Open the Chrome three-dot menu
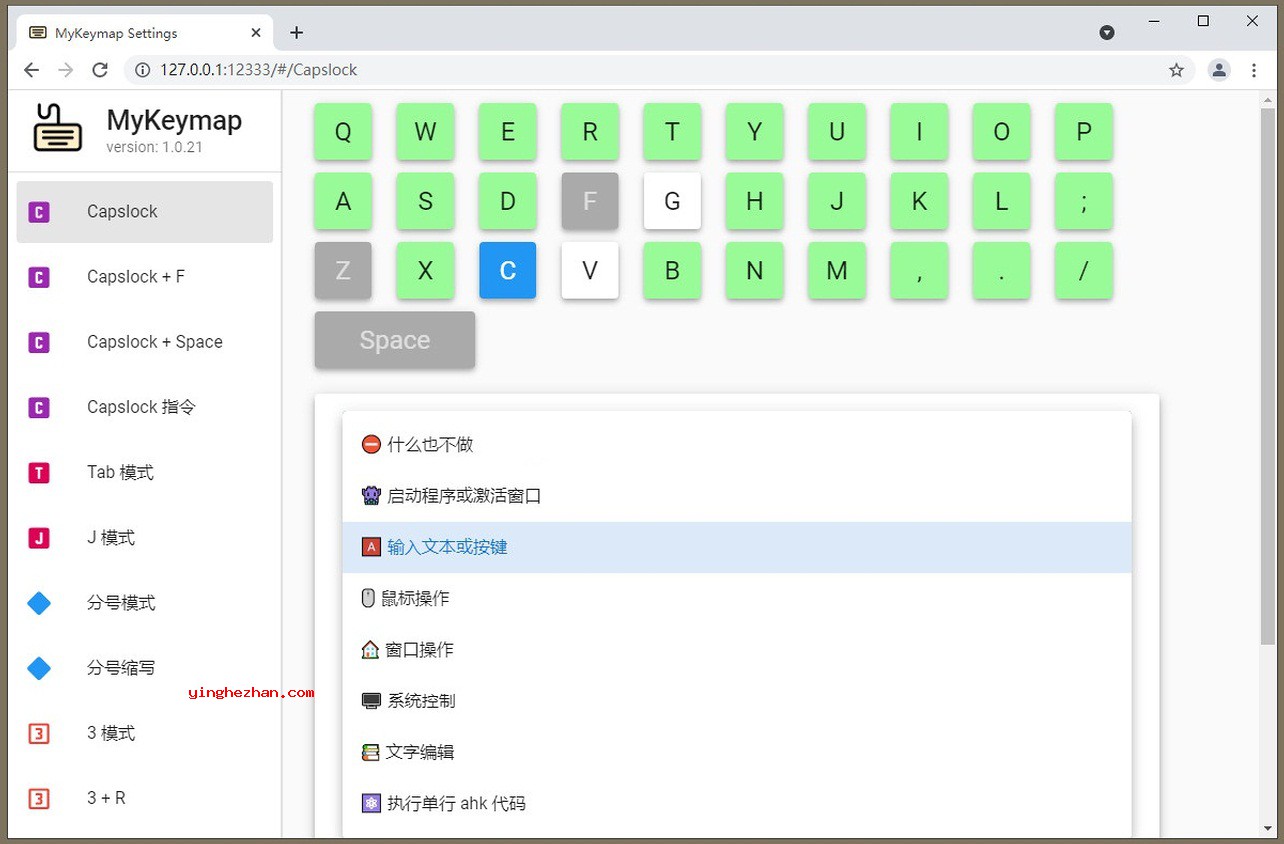 (x=1254, y=70)
